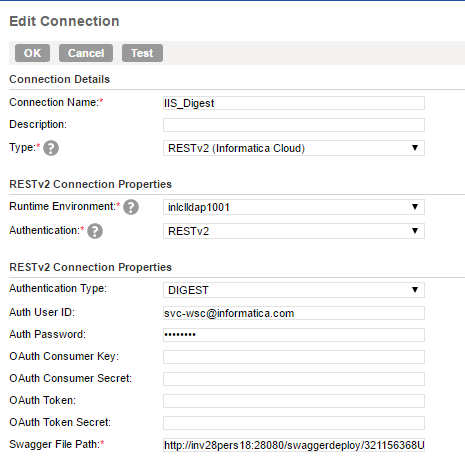Screen dimensions: 465x459
Task: Click the OAuth Consumer Key field
Action: pos(294,357)
